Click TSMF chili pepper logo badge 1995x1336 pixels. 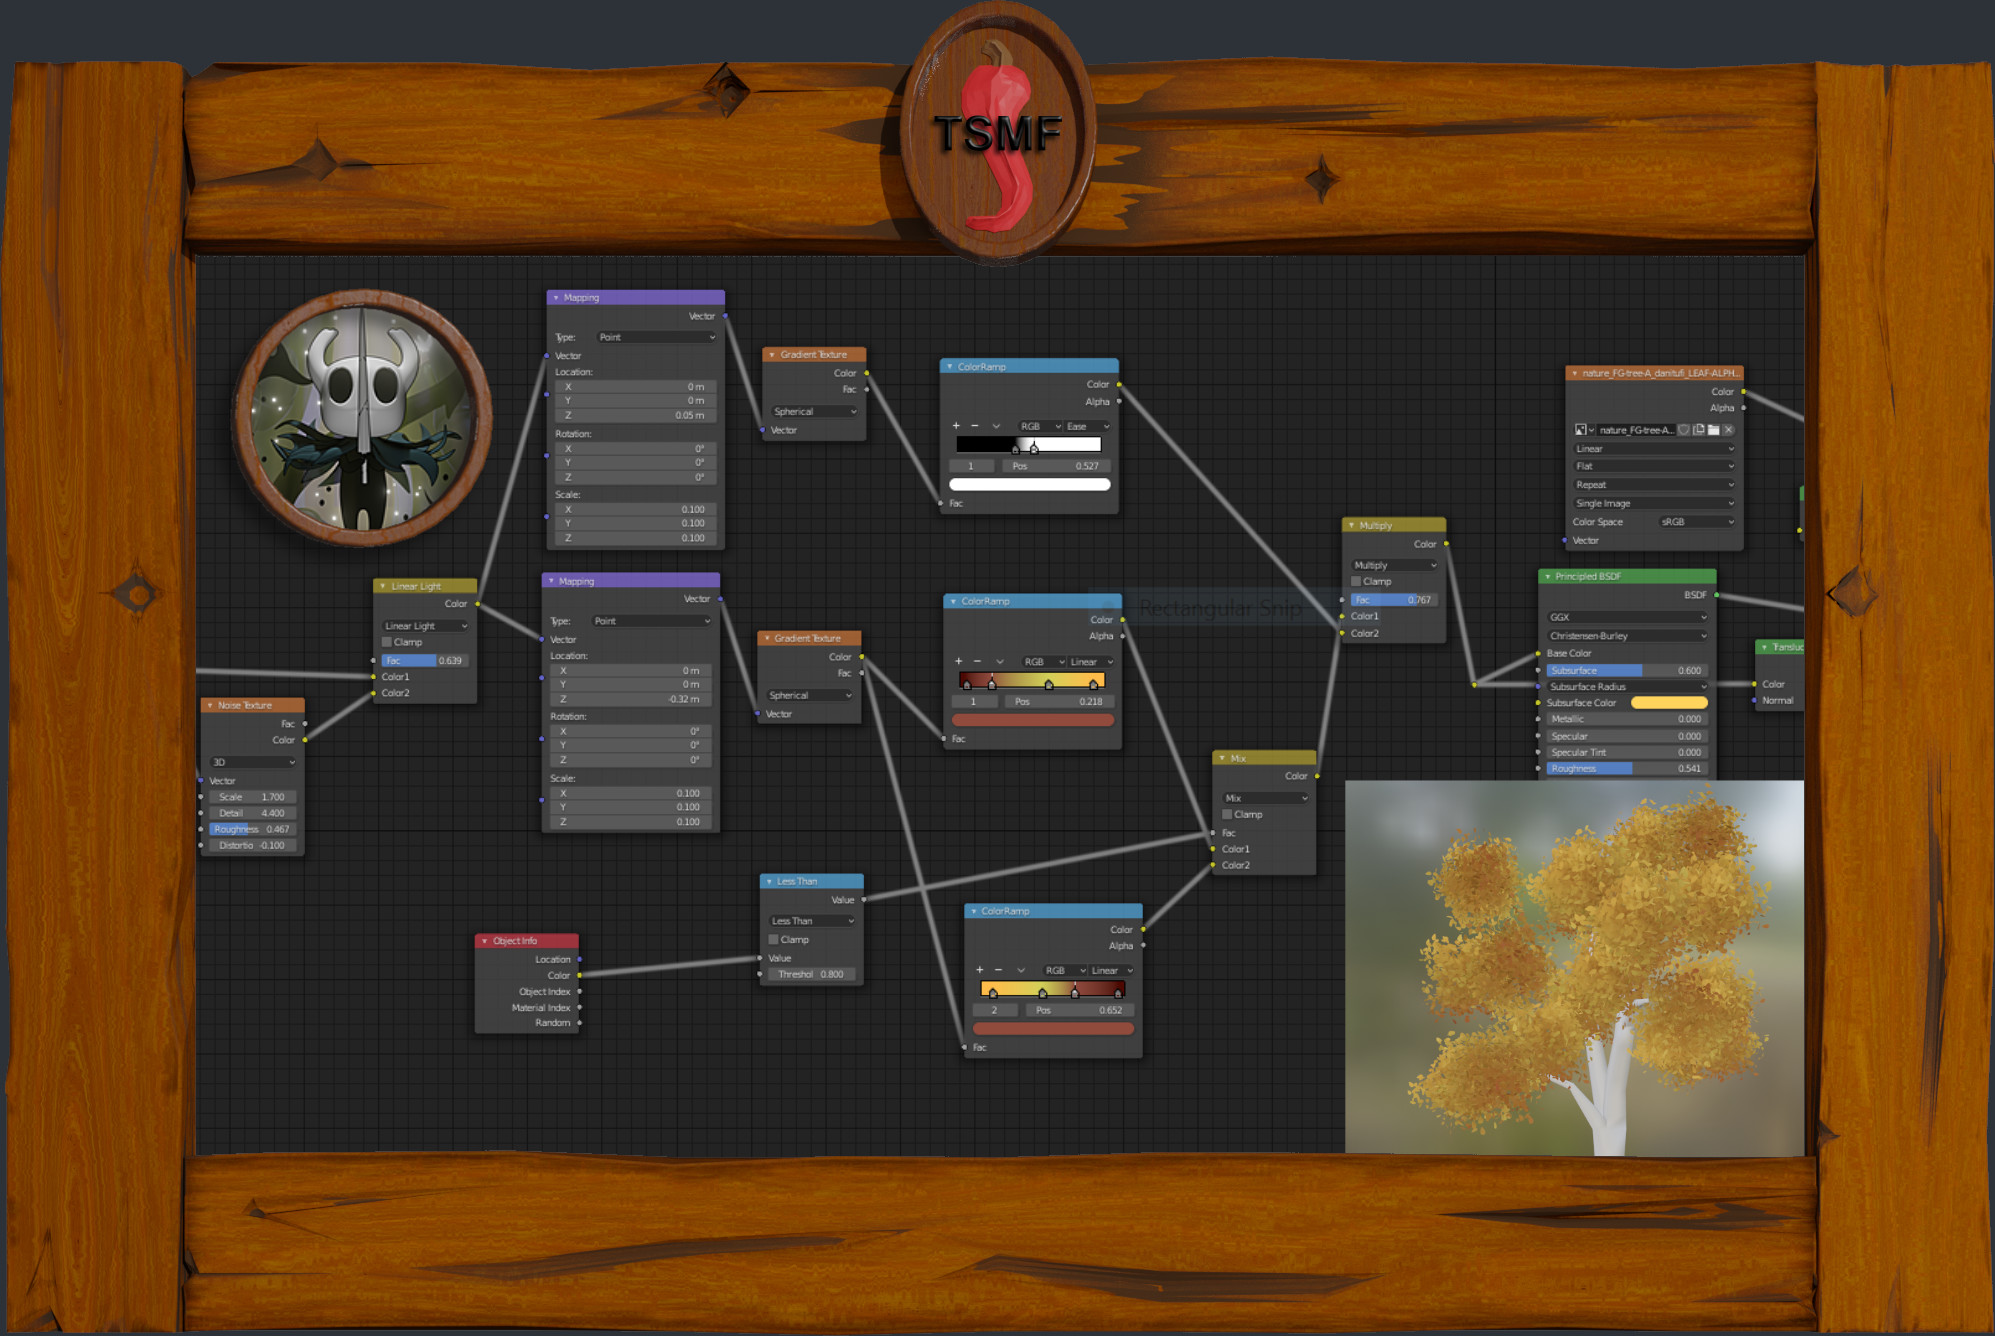(x=998, y=135)
